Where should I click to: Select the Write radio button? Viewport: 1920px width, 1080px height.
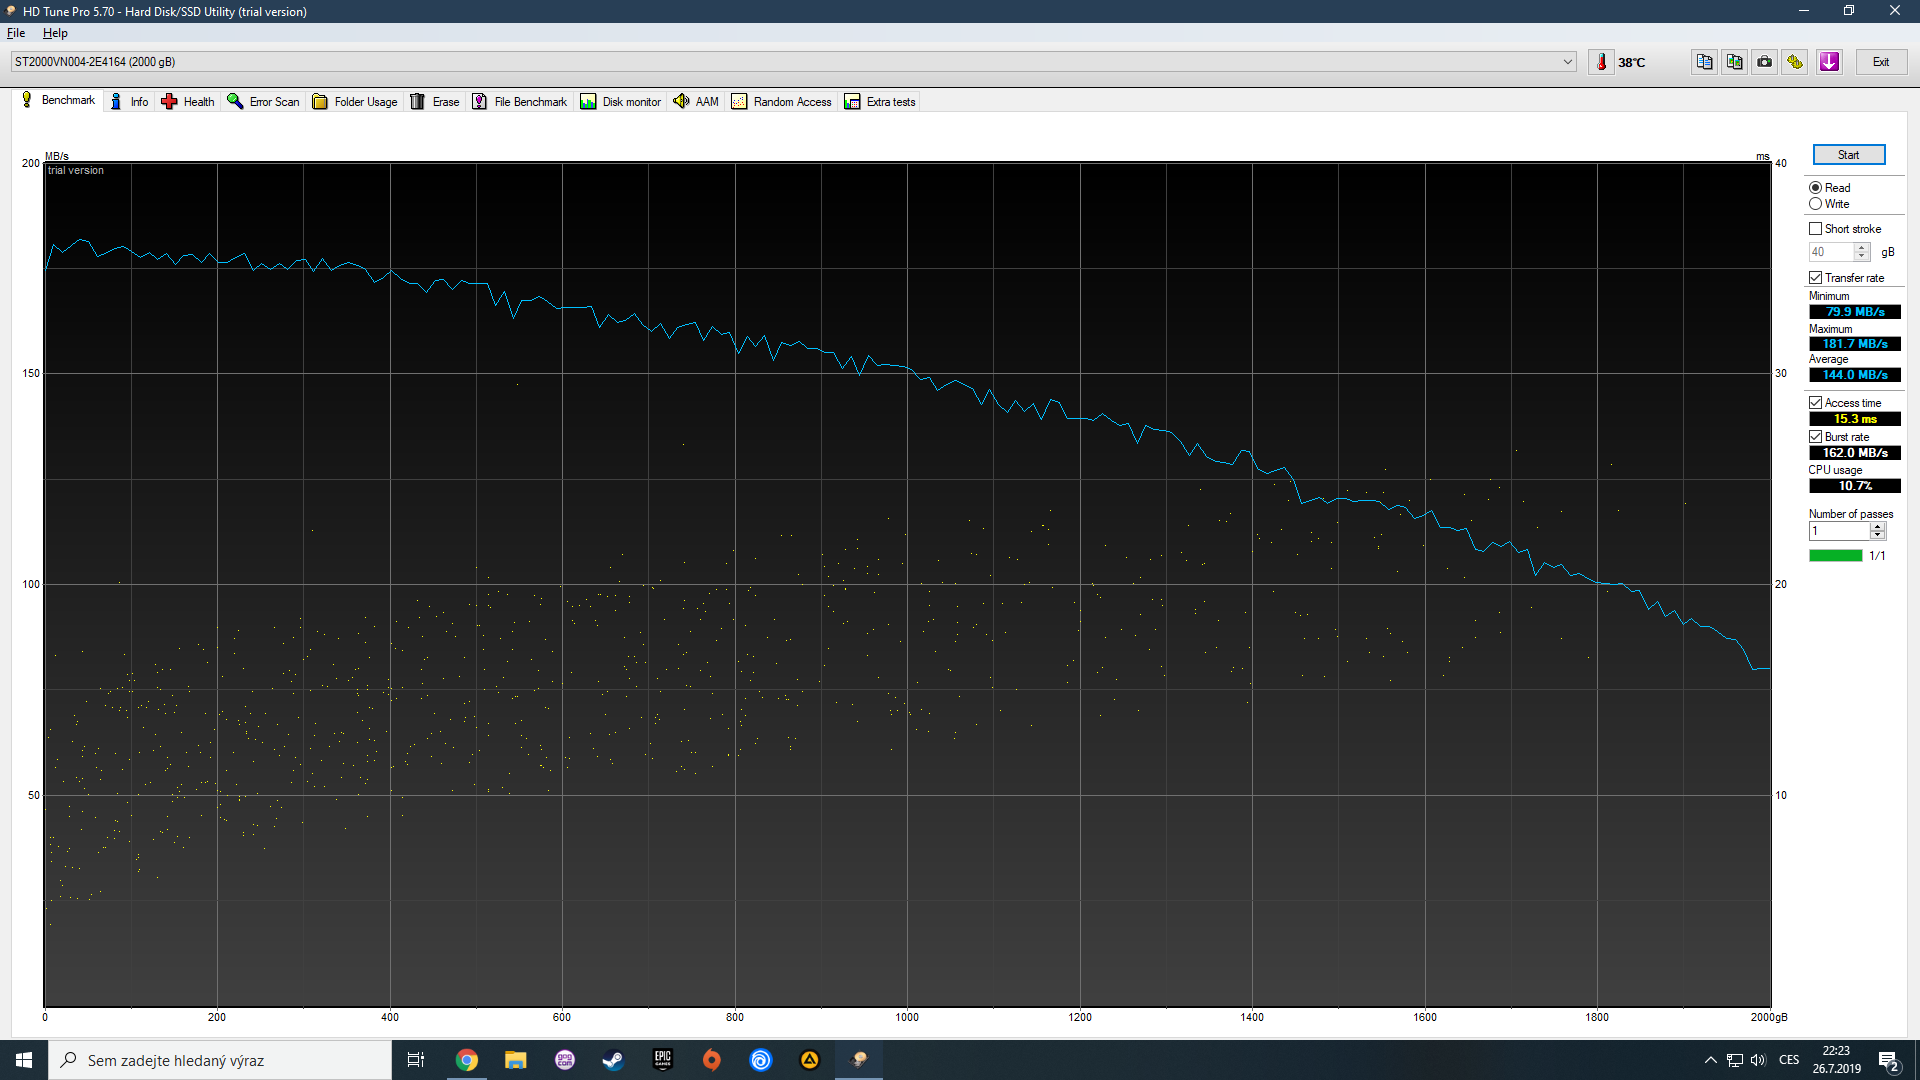tap(1815, 204)
